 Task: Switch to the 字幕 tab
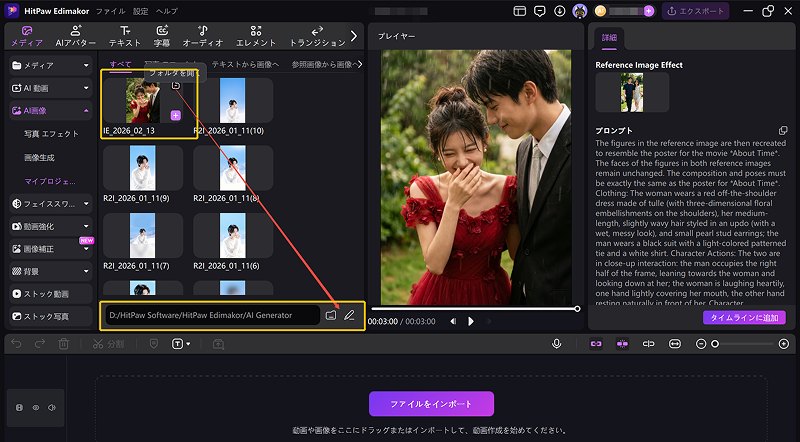pyautogui.click(x=162, y=36)
